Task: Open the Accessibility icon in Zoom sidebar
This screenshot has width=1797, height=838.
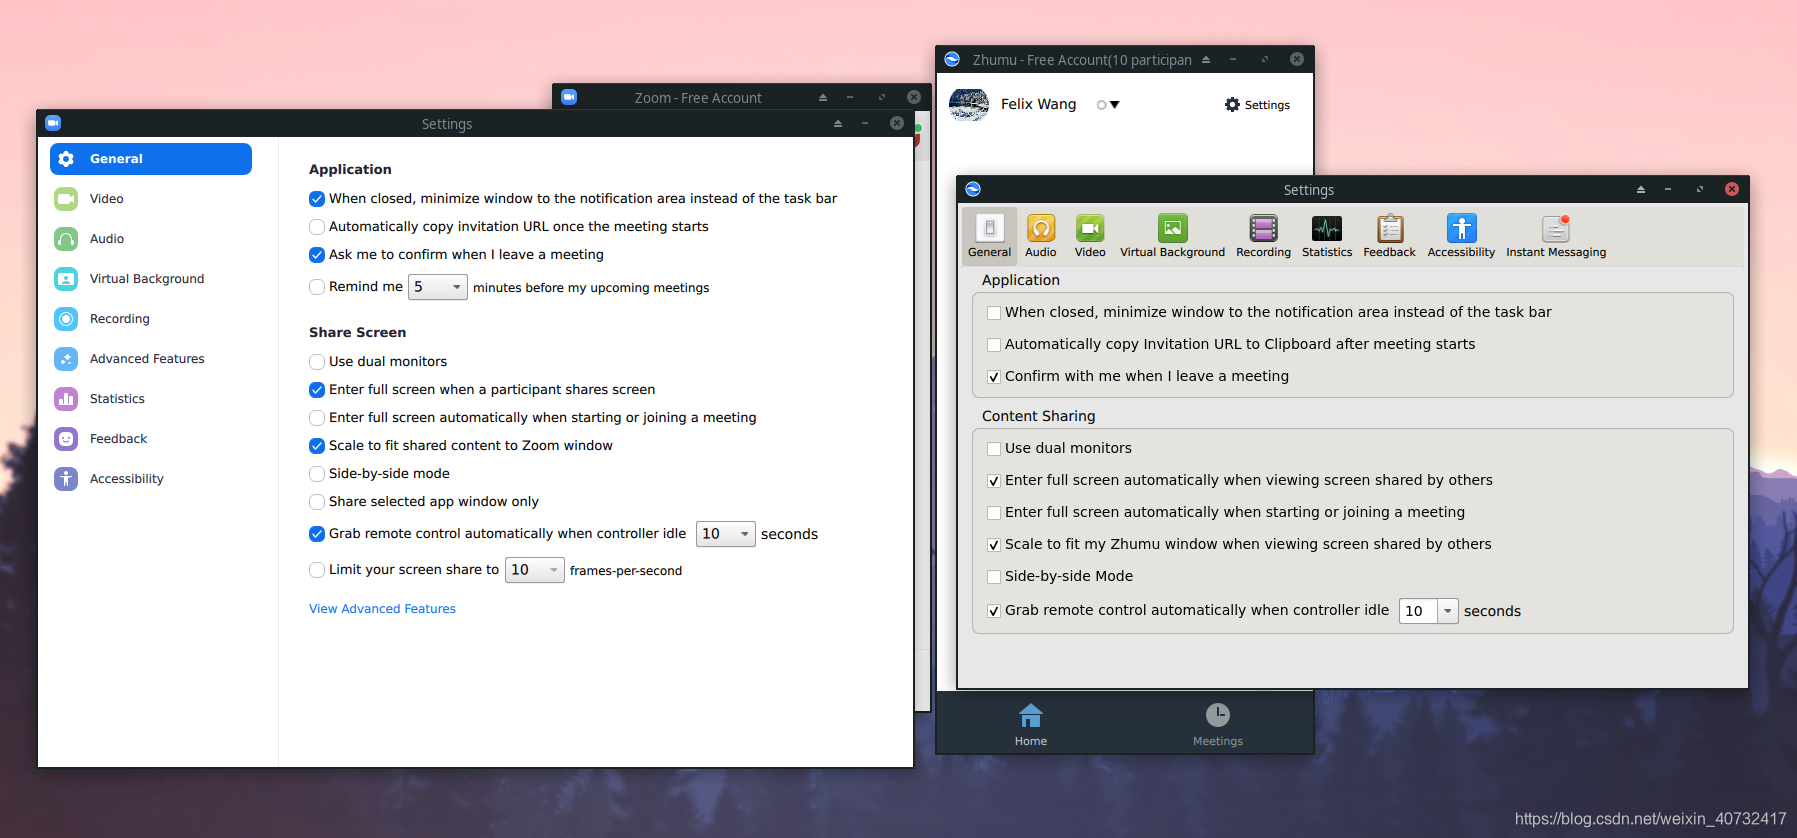Action: coord(66,479)
